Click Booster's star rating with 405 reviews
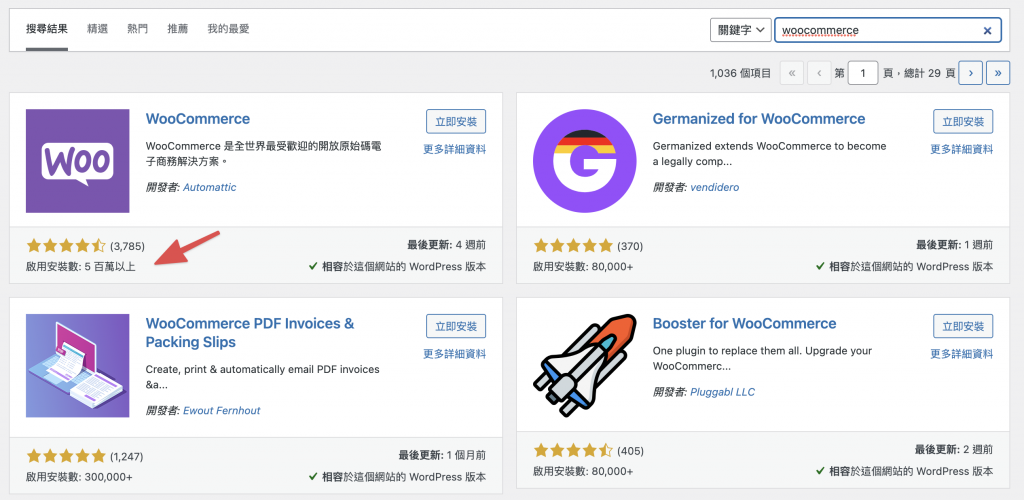The image size is (1024, 500). click(573, 450)
